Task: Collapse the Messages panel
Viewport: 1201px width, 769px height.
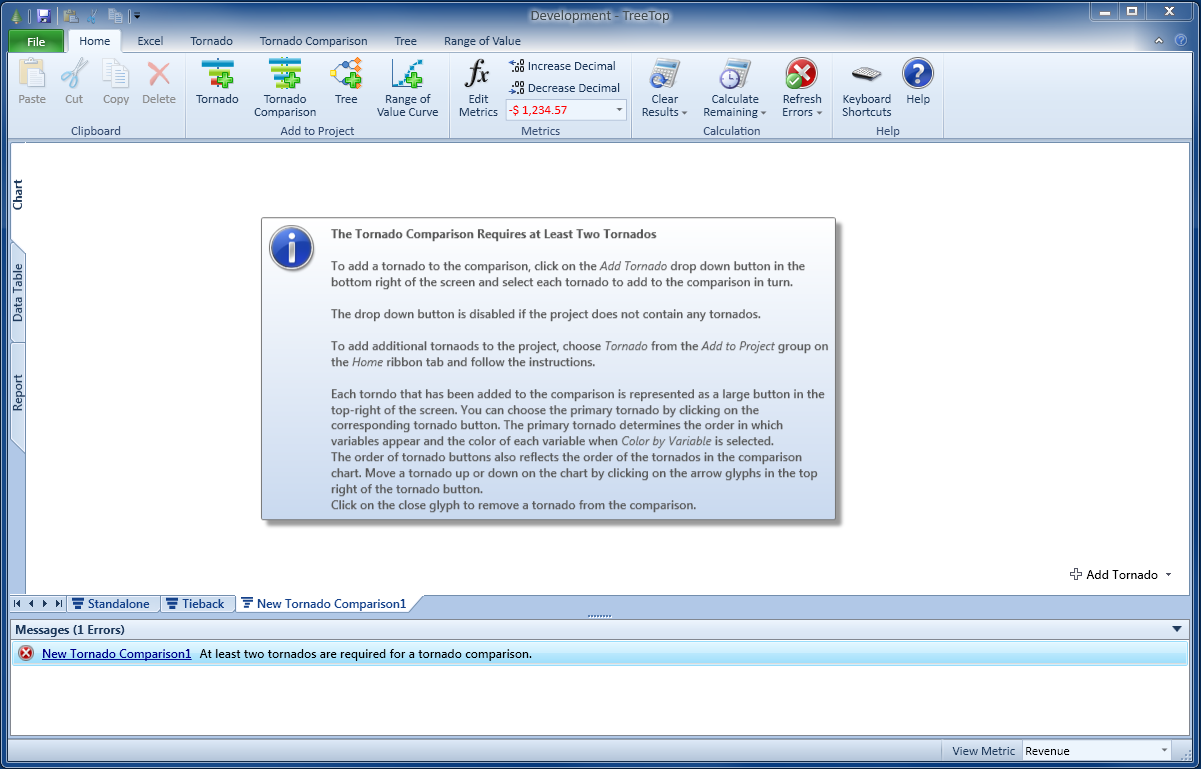Action: click(x=1176, y=629)
